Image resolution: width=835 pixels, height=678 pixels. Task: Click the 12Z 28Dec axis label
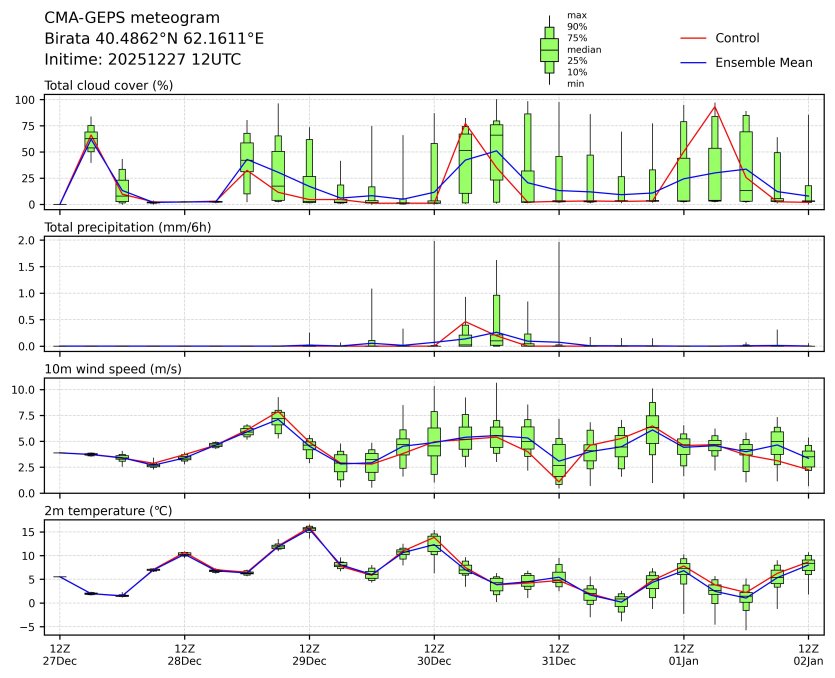tap(184, 655)
